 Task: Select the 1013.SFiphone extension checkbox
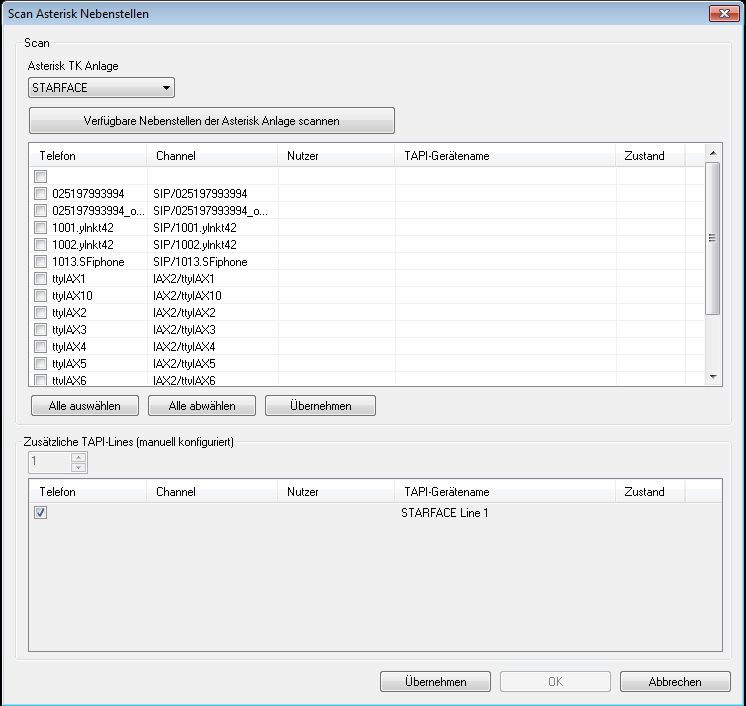point(41,261)
